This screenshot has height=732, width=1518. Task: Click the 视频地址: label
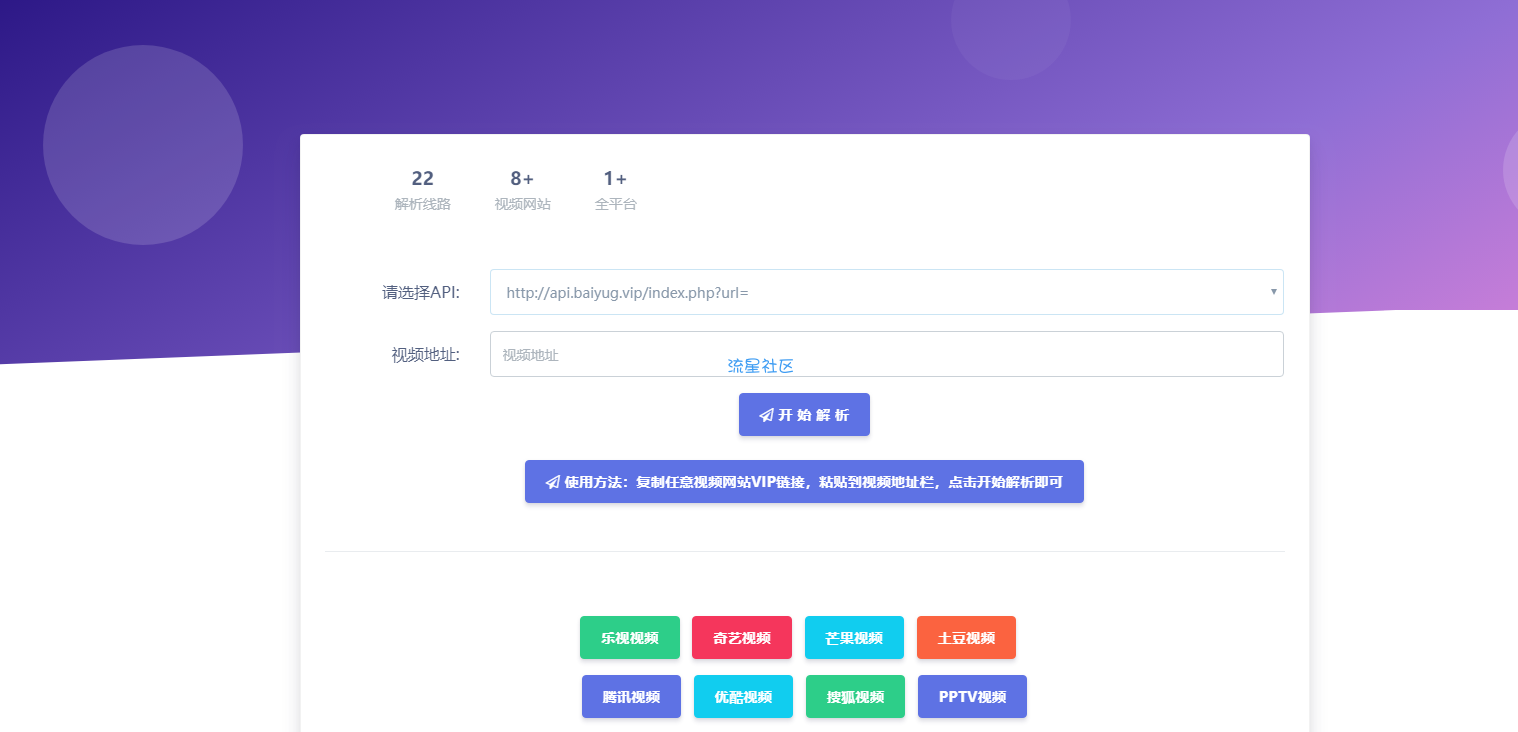[x=426, y=355]
